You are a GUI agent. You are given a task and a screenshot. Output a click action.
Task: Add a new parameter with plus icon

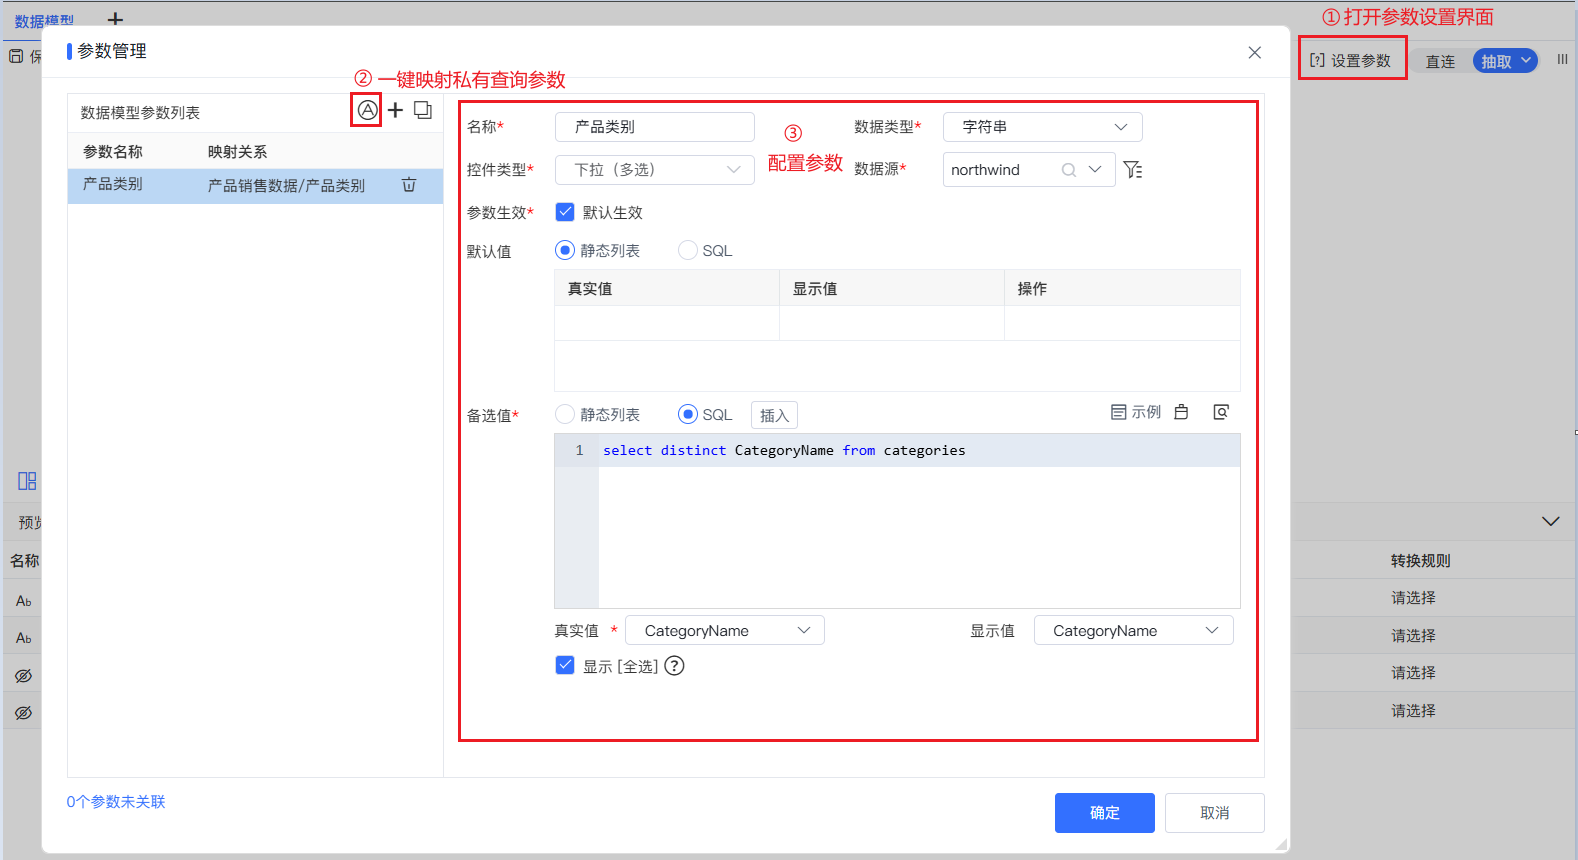tap(396, 110)
